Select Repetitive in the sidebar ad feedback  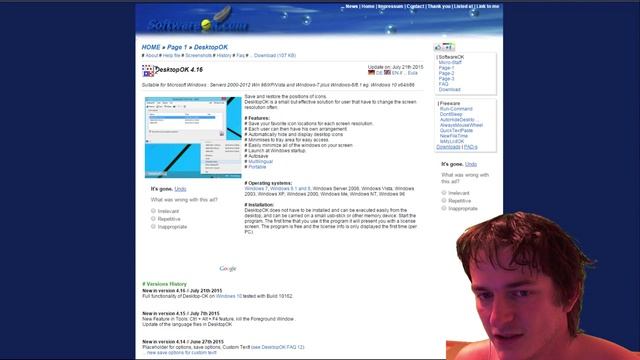[x=444, y=200]
